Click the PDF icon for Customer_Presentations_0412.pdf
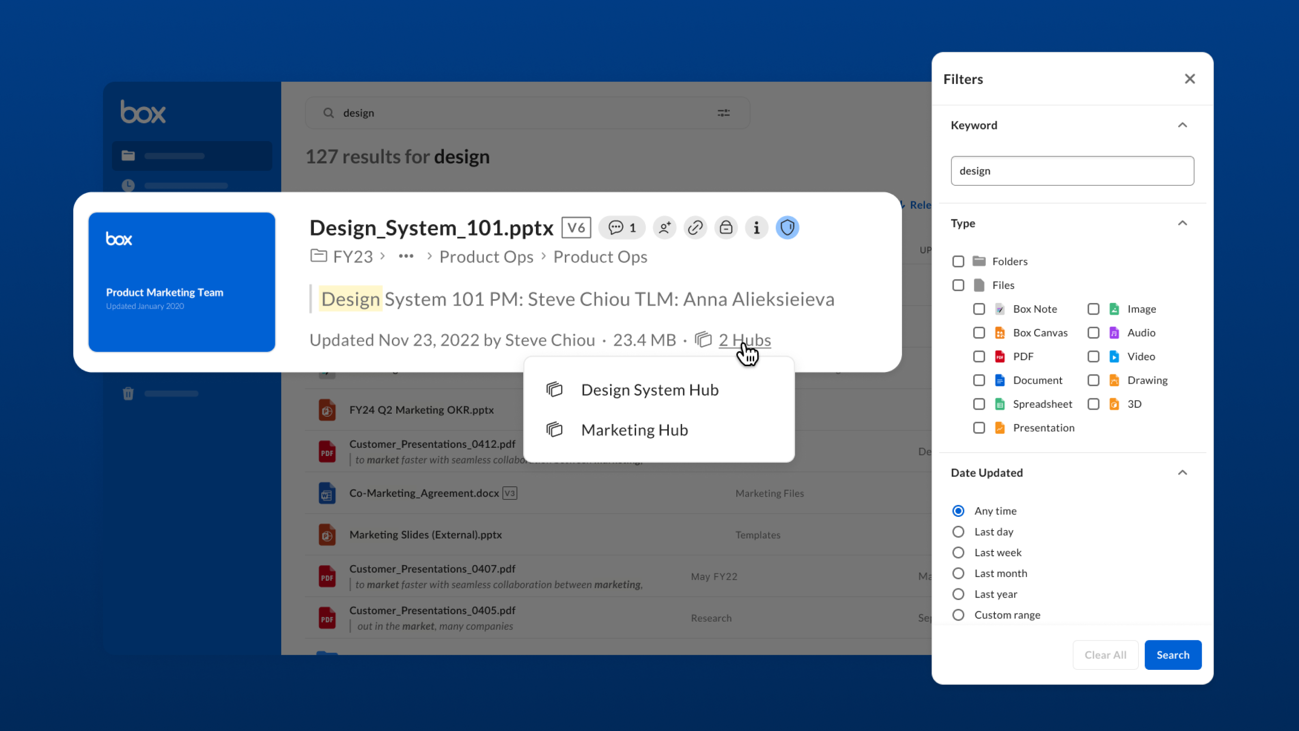The image size is (1299, 731). tap(327, 451)
